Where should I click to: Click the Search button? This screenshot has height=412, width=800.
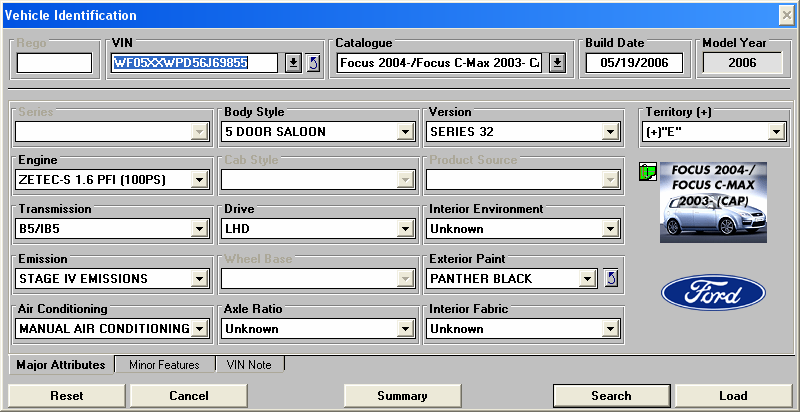pos(611,396)
